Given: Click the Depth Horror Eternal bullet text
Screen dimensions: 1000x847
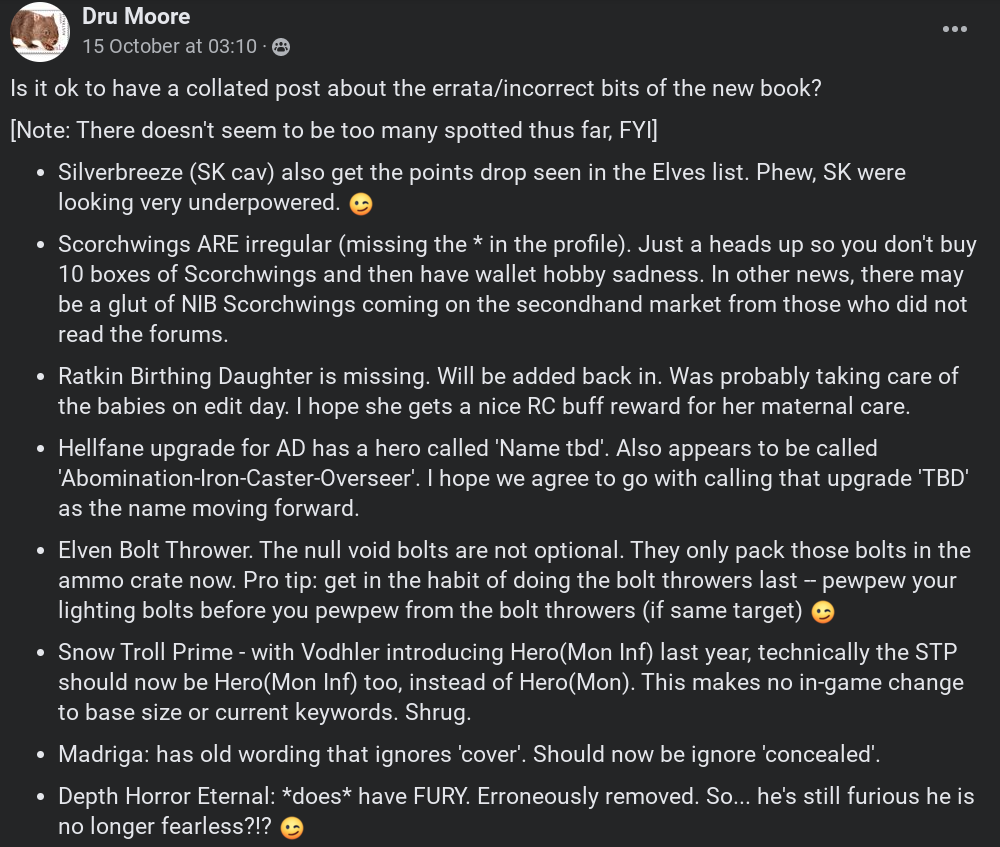Looking at the screenshot, I should point(516,811).
